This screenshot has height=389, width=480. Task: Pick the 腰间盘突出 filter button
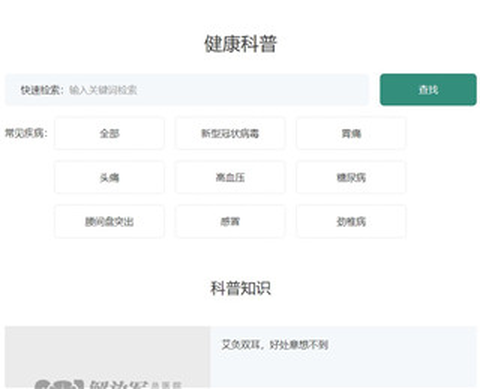[x=109, y=221]
